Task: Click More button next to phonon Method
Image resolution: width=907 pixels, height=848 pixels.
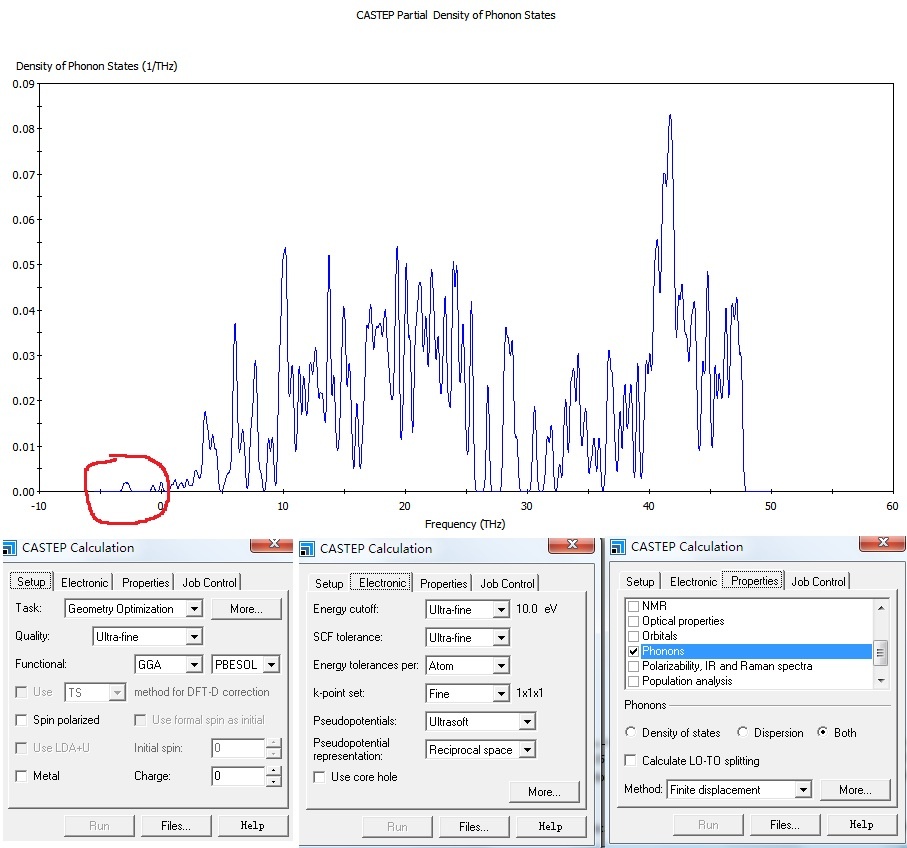Action: 855,790
